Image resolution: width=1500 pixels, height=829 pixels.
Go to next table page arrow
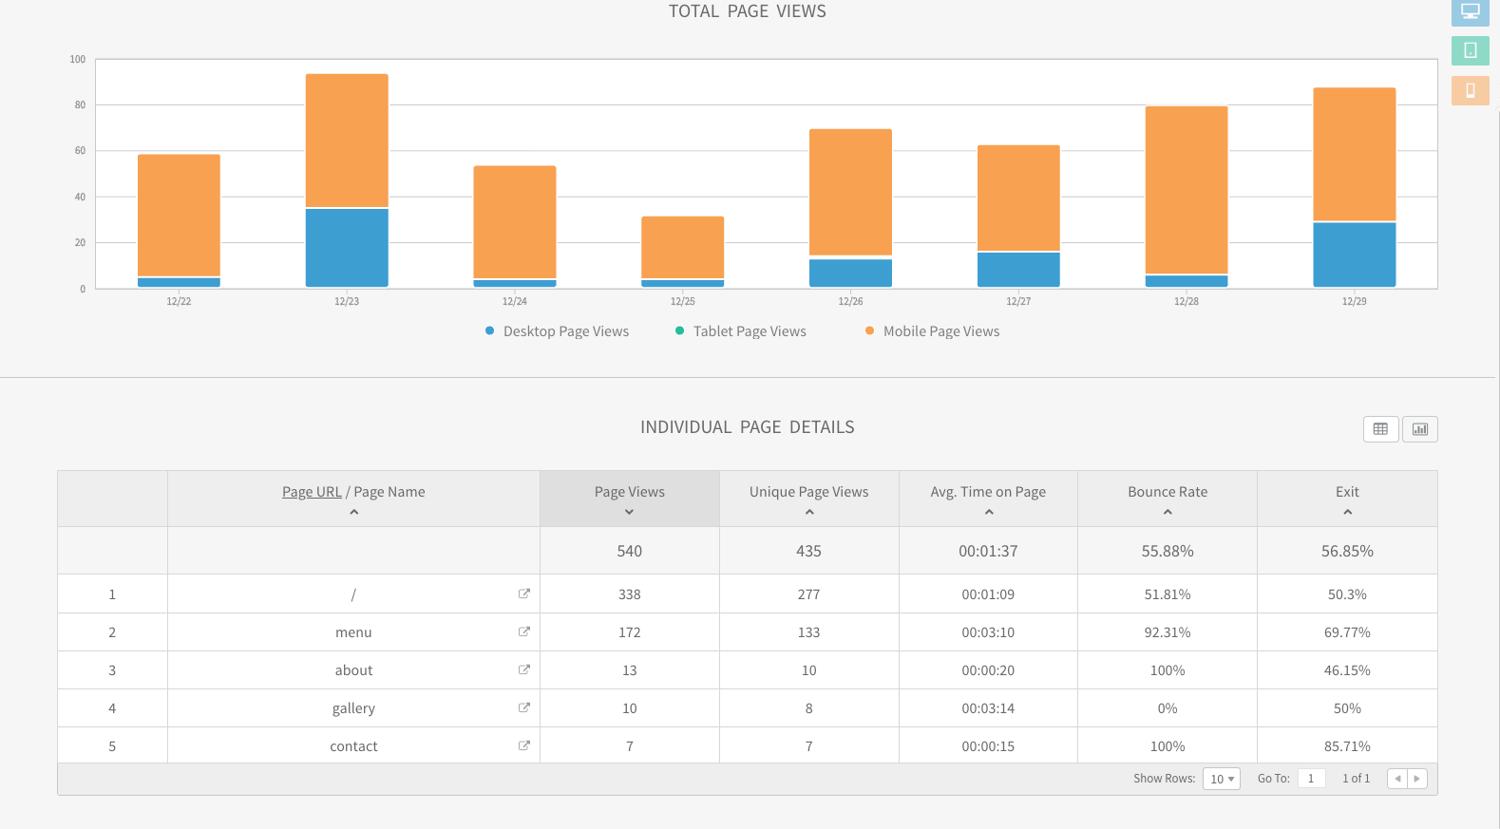(1417, 779)
